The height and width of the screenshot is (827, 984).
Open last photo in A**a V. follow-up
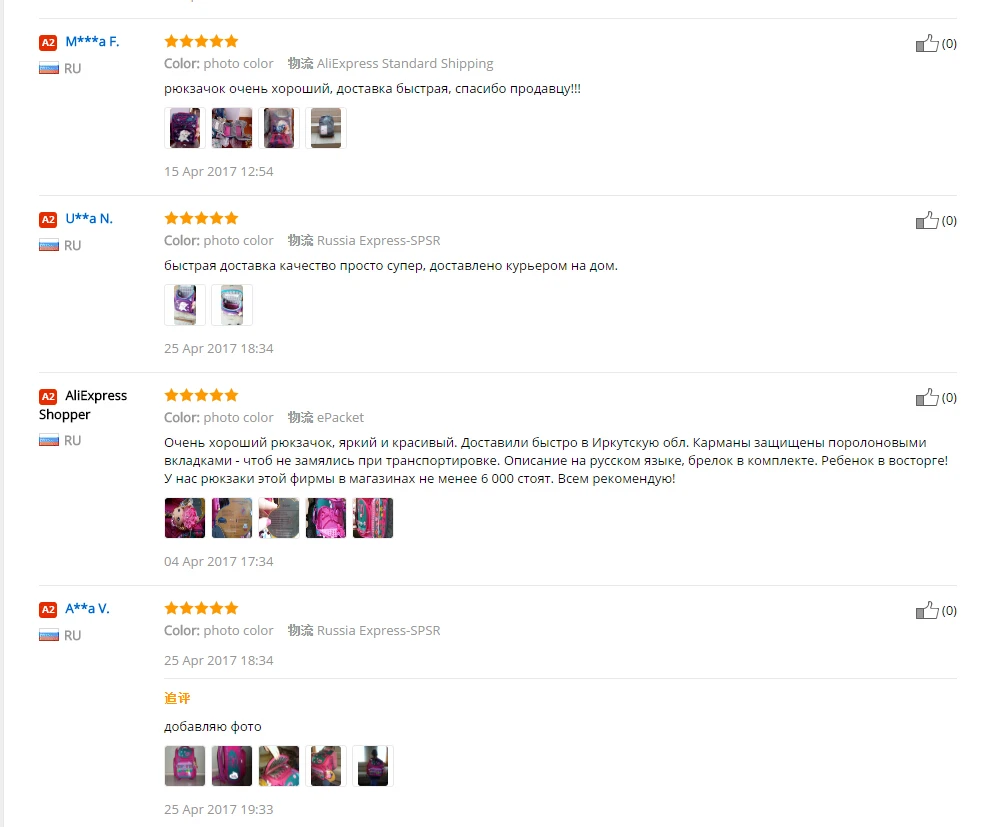coord(373,766)
